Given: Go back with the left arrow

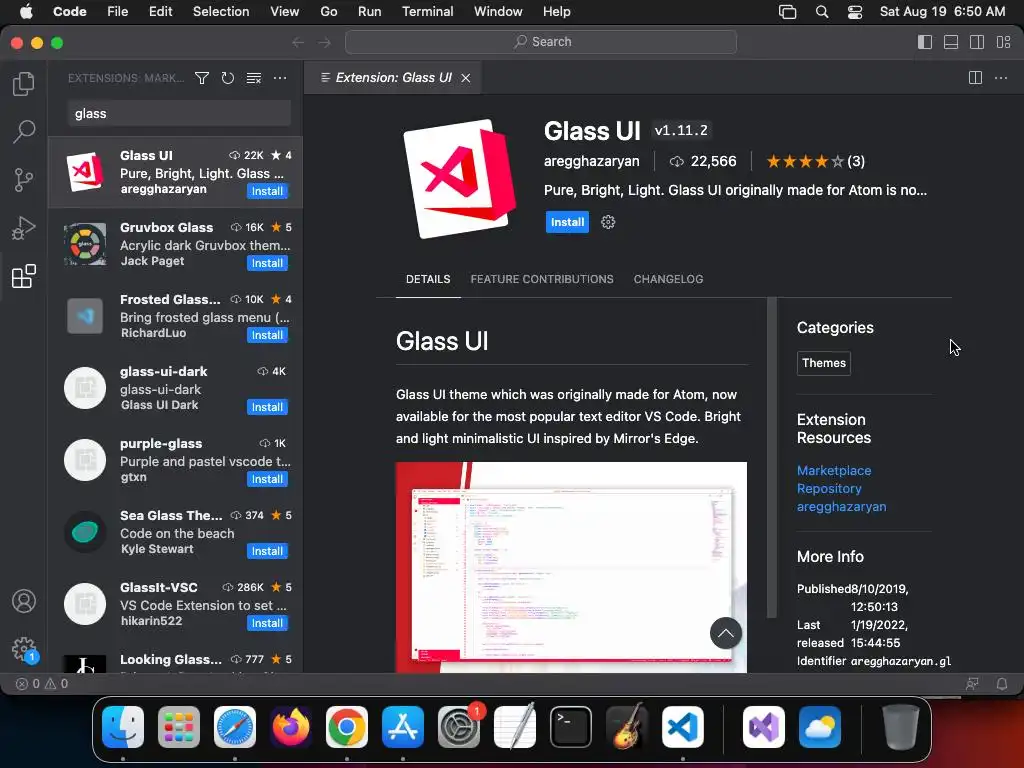Looking at the screenshot, I should click(298, 42).
